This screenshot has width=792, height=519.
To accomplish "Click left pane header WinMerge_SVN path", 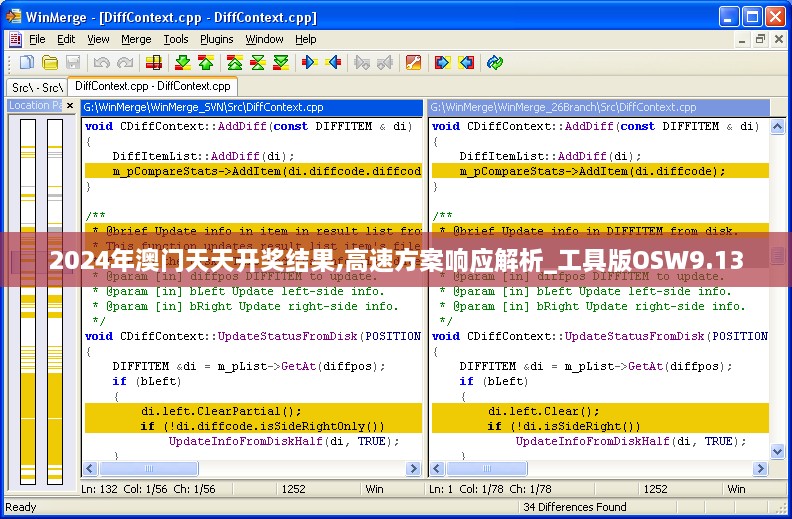I will pos(252,107).
